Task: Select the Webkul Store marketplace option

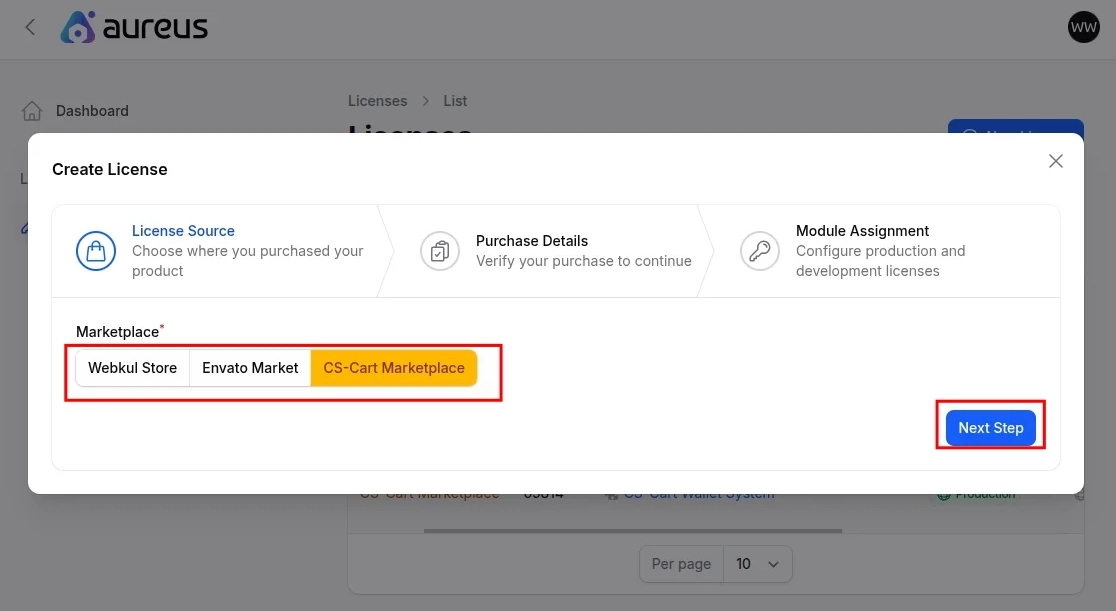Action: point(132,367)
